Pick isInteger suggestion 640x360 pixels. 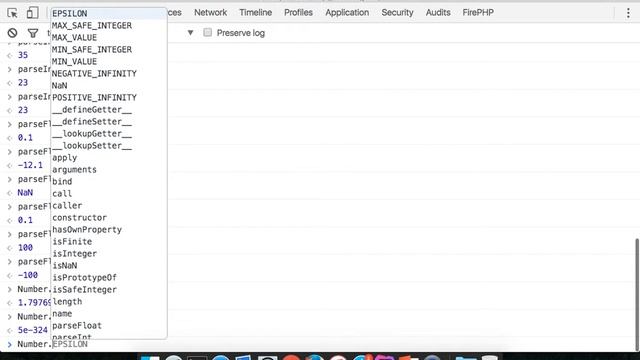coord(109,253)
